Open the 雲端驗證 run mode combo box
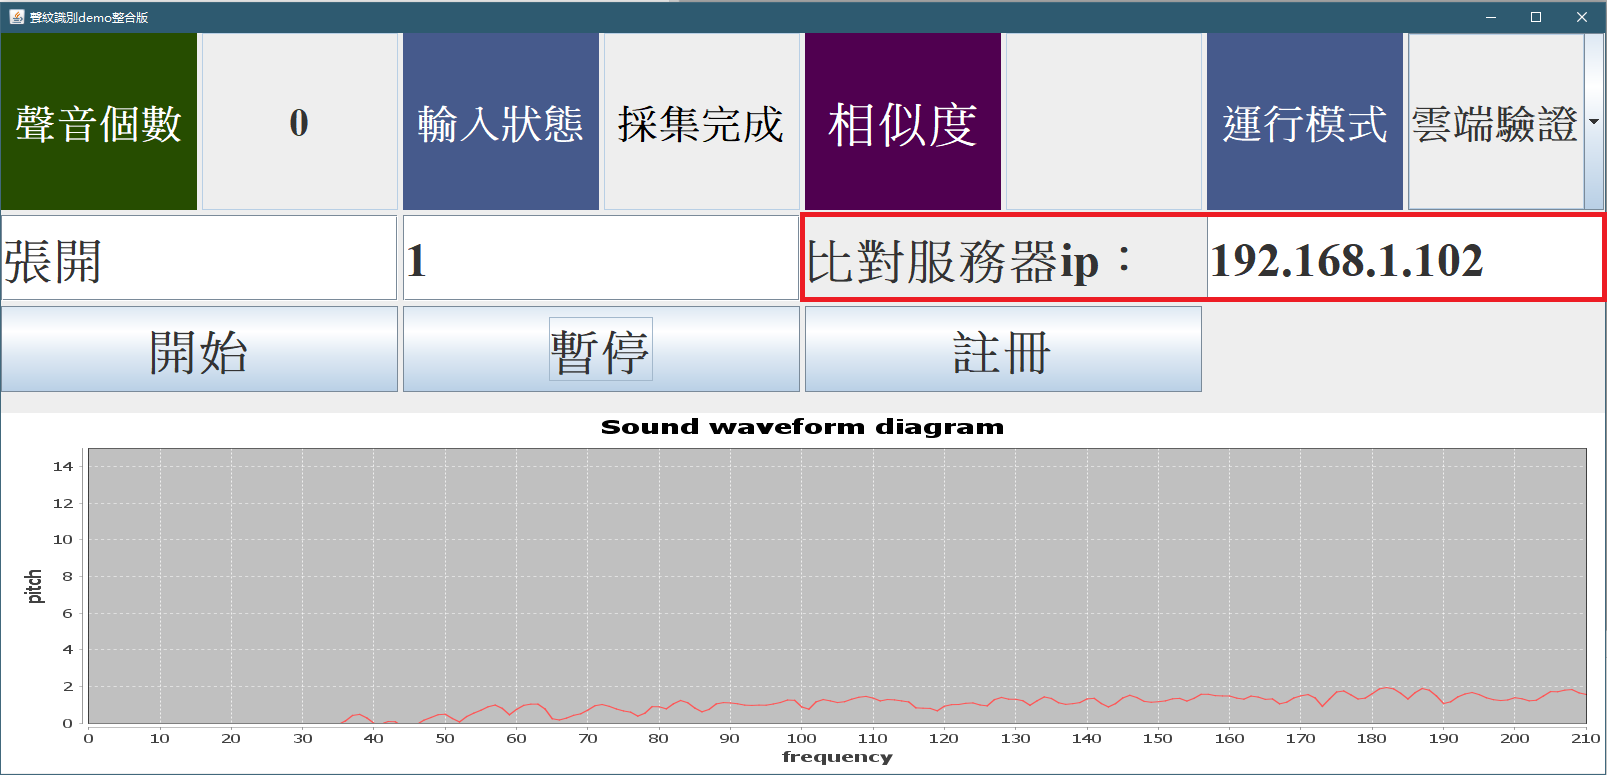 click(1495, 122)
